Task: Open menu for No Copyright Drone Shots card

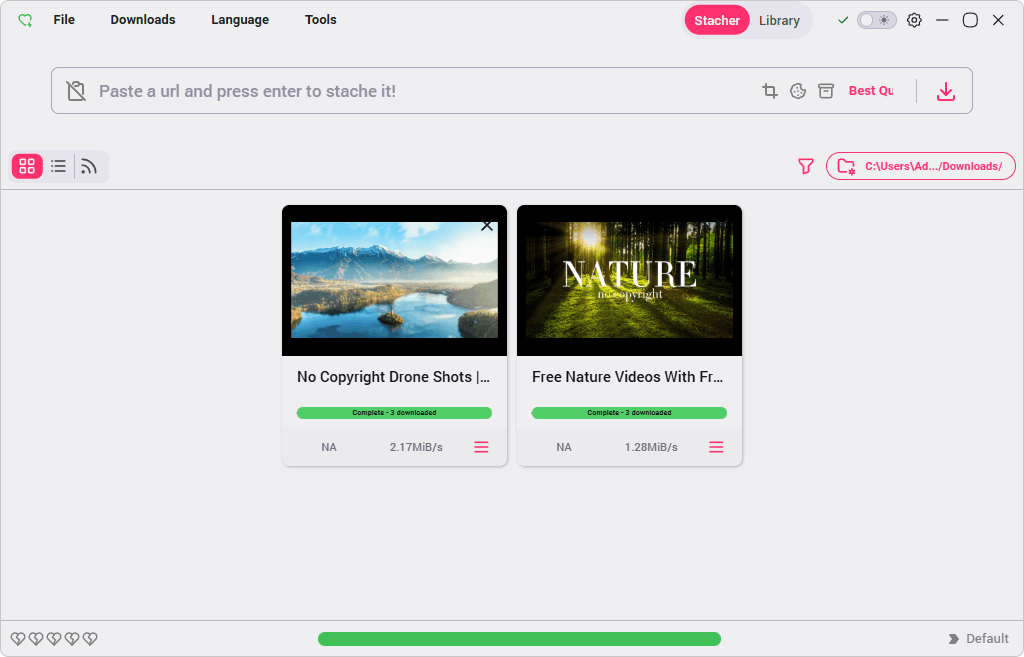Action: [x=481, y=447]
